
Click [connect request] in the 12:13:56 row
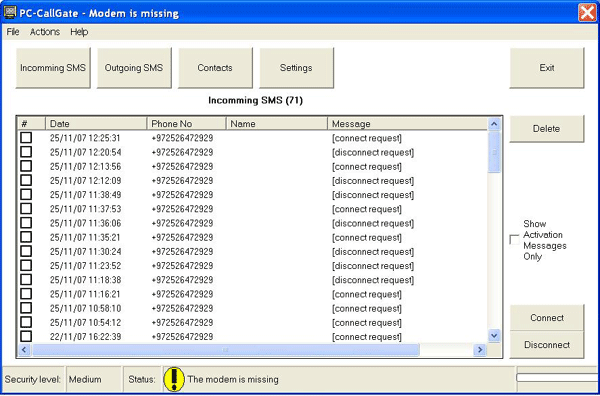(367, 167)
